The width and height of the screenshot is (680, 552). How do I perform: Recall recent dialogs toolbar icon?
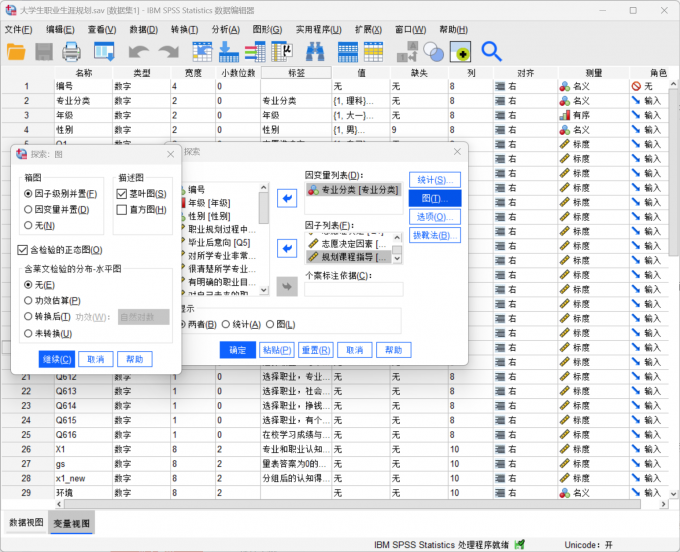pos(104,52)
